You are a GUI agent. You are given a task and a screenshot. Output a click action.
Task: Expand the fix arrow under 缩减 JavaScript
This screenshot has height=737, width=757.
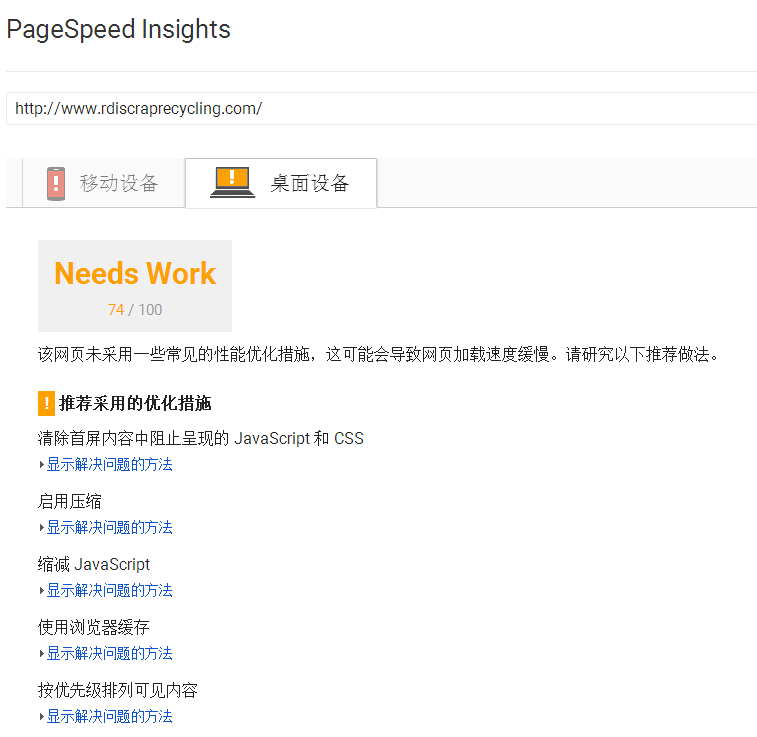(42, 591)
